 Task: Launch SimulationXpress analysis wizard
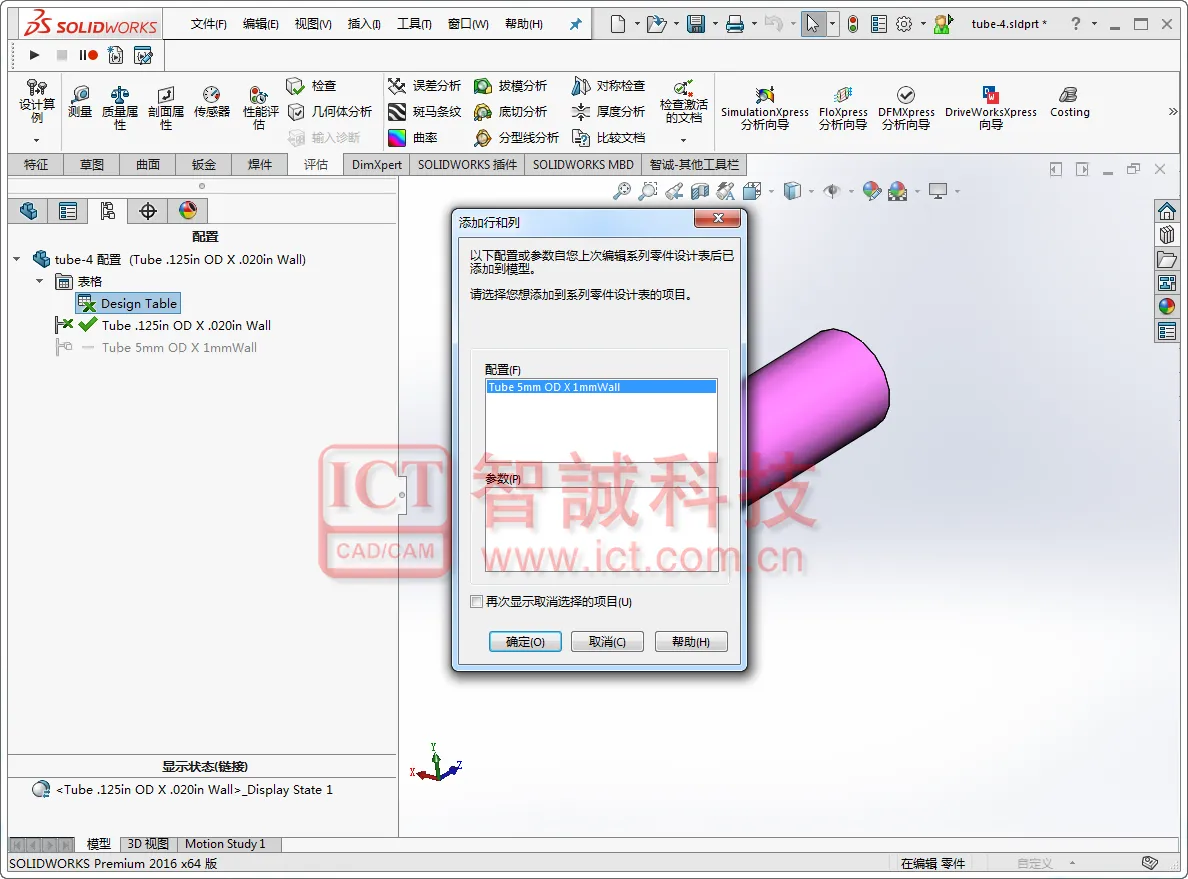[x=764, y=108]
